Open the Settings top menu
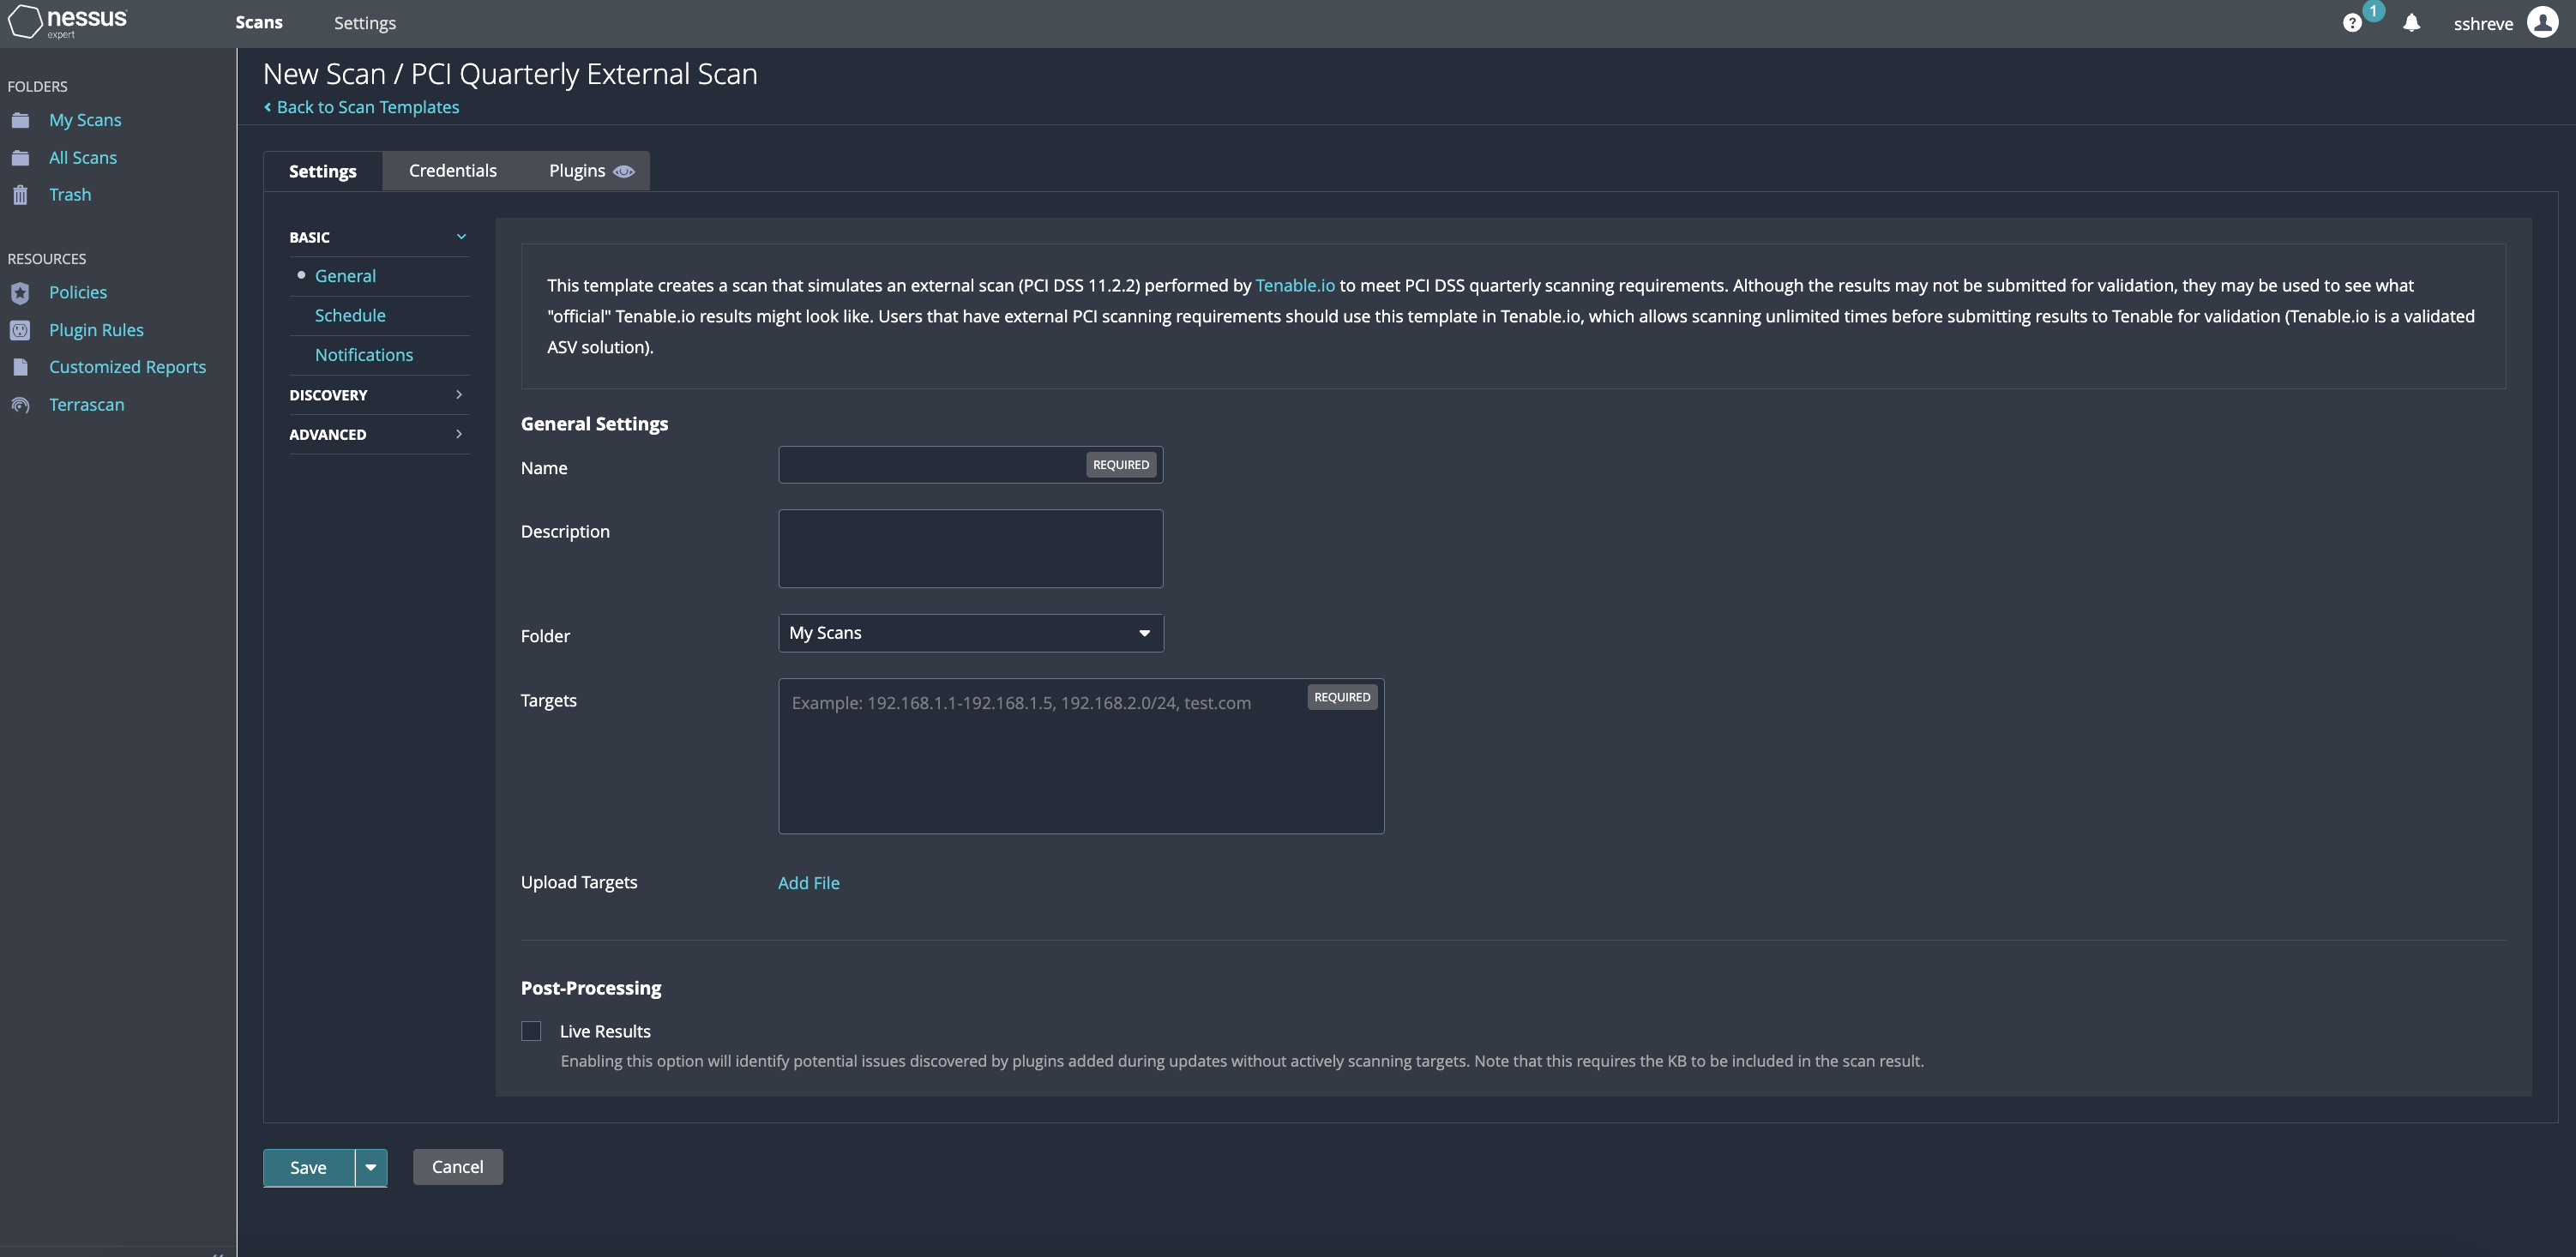 364,23
